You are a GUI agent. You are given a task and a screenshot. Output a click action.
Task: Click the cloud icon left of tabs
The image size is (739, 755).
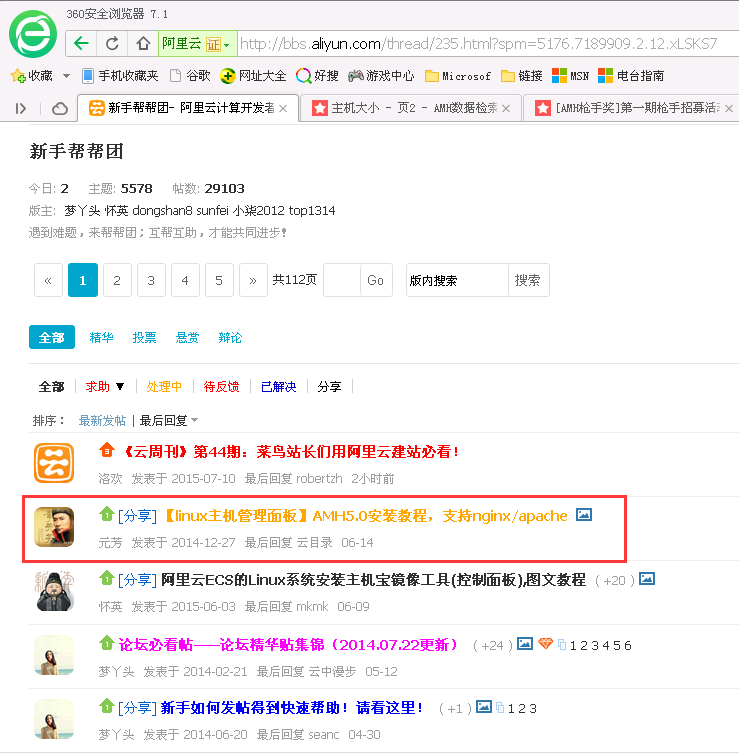tap(60, 108)
